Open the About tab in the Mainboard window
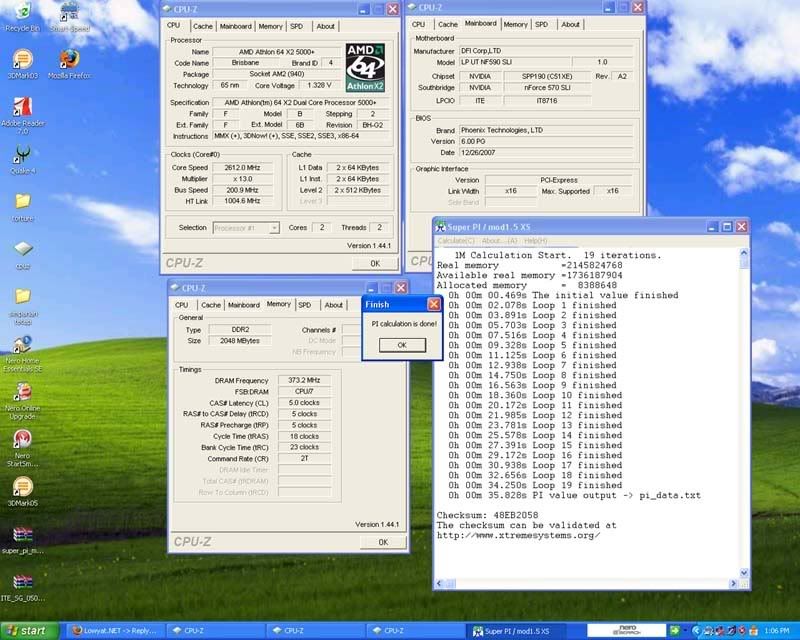Image resolution: width=800 pixels, height=640 pixels. click(570, 24)
